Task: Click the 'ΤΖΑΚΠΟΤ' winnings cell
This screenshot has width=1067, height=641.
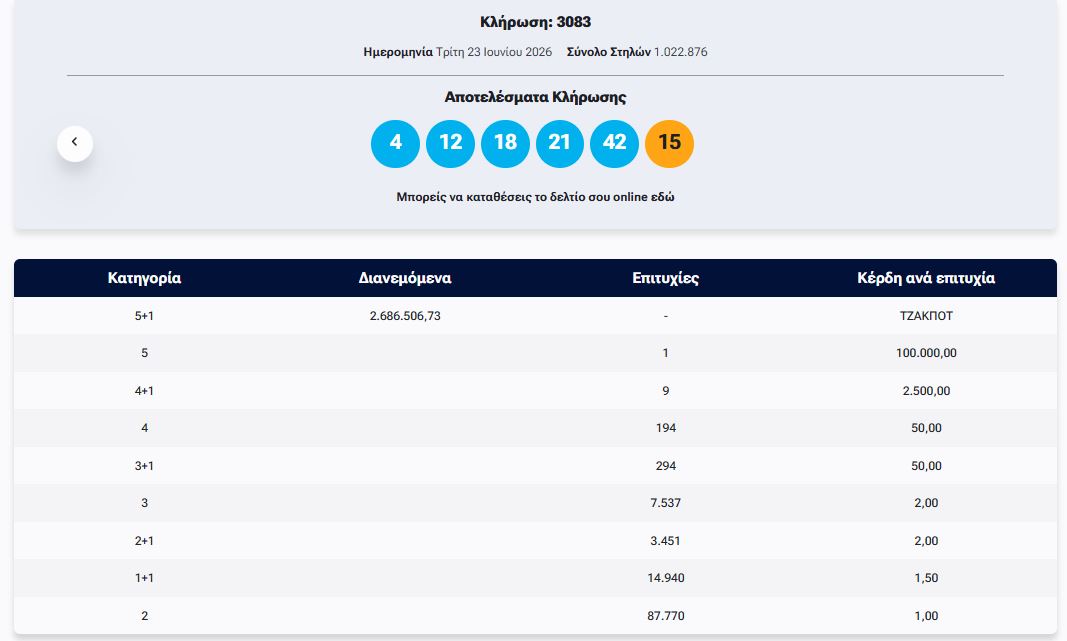Action: (926, 316)
